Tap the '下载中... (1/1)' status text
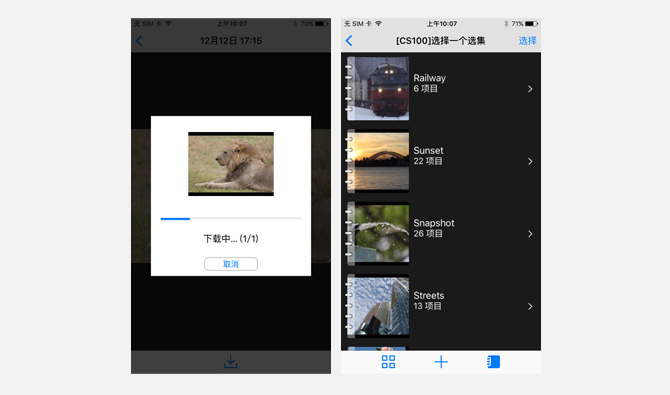 click(231, 239)
